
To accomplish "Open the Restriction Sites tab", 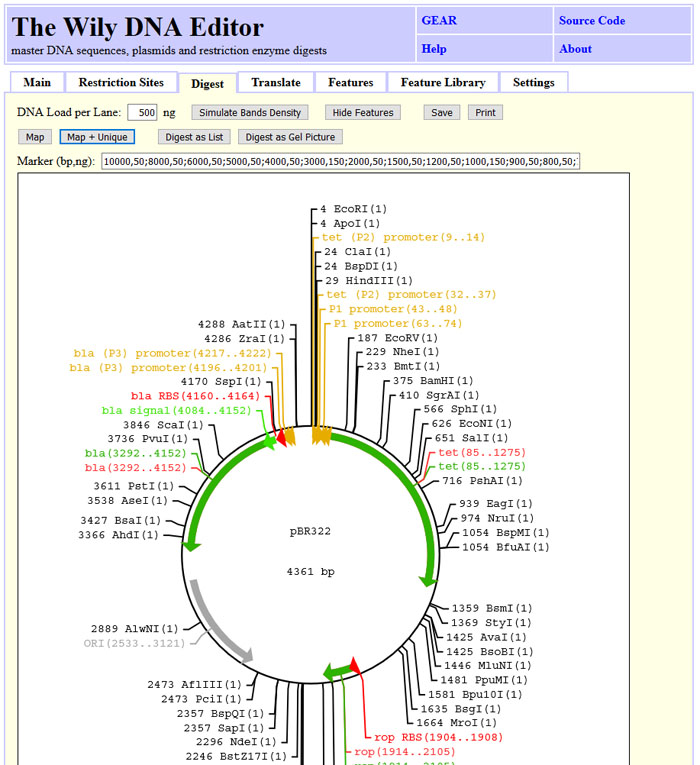I will pos(121,82).
